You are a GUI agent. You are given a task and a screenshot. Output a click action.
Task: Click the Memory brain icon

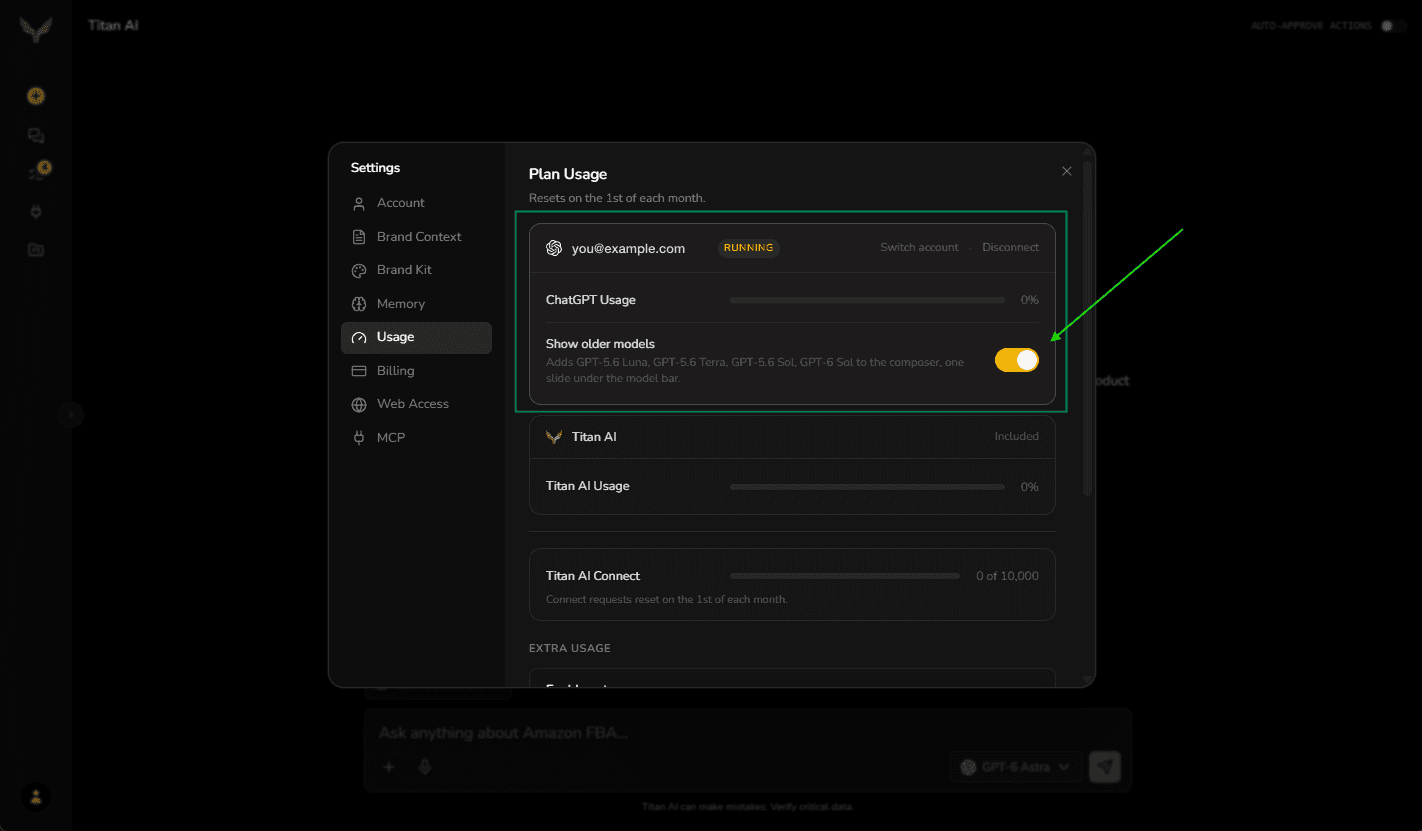click(x=359, y=304)
